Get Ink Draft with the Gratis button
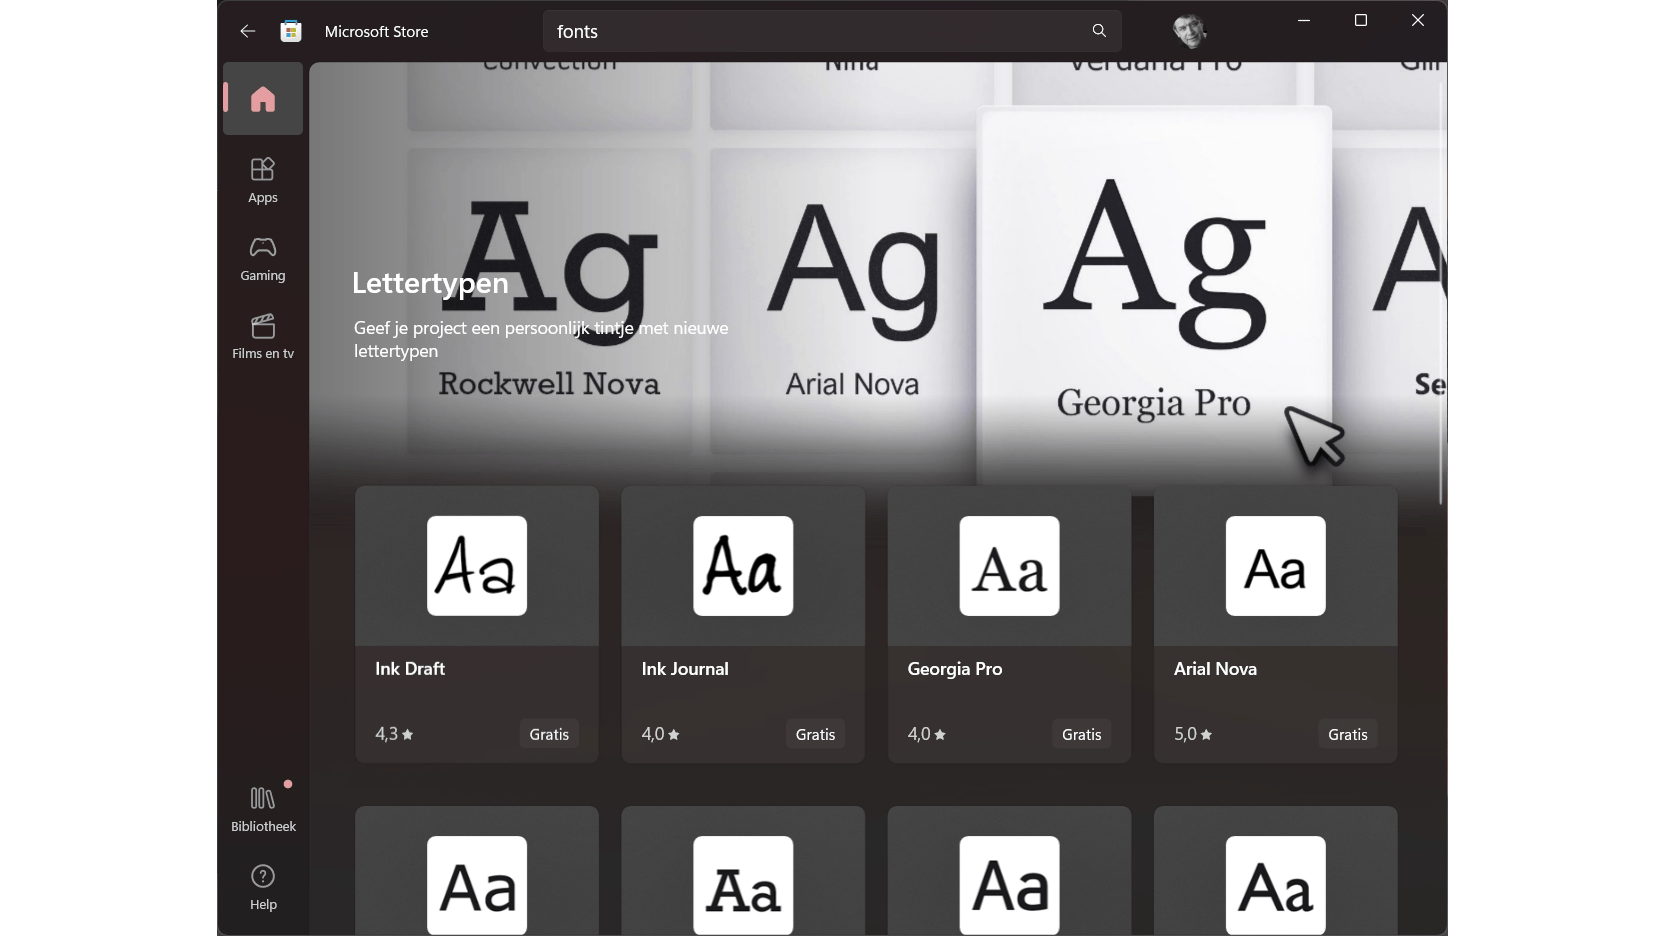This screenshot has width=1664, height=936. (x=548, y=734)
